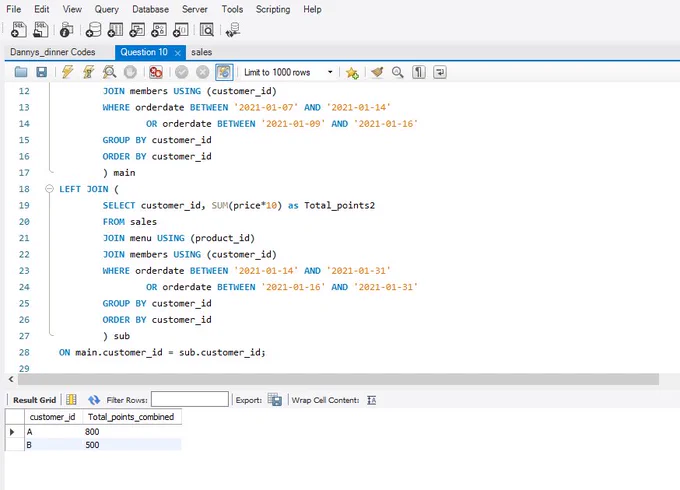Close the Question 10 tab
The image size is (680, 490).
[177, 53]
